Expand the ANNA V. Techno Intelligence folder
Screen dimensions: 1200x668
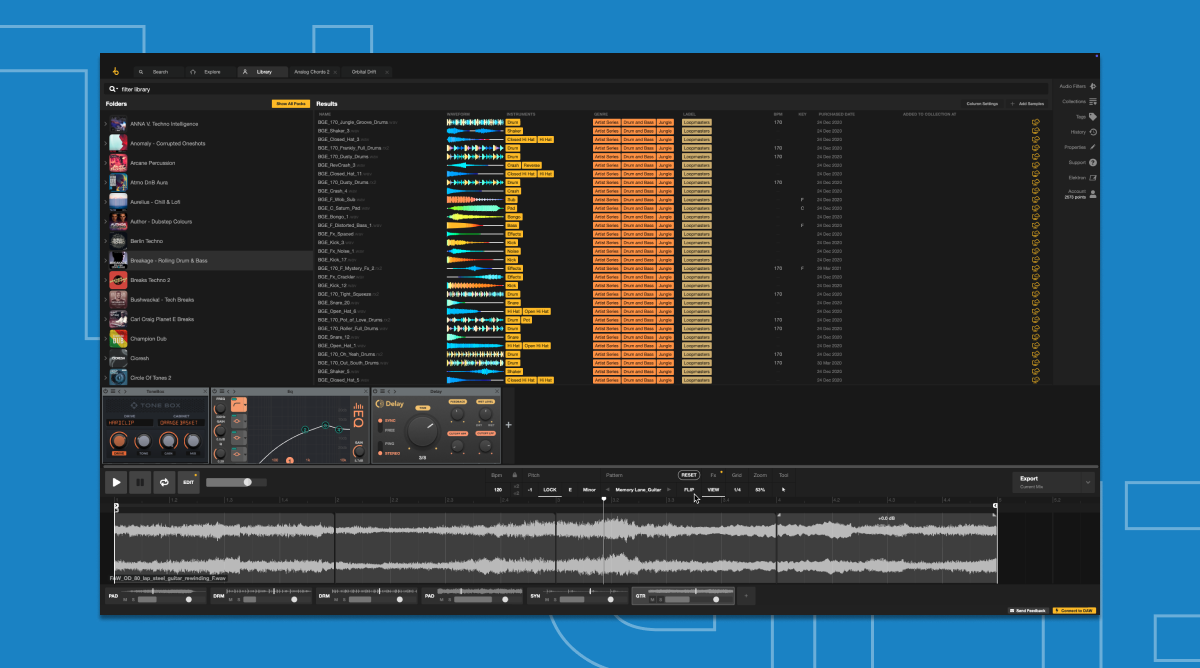tap(104, 124)
